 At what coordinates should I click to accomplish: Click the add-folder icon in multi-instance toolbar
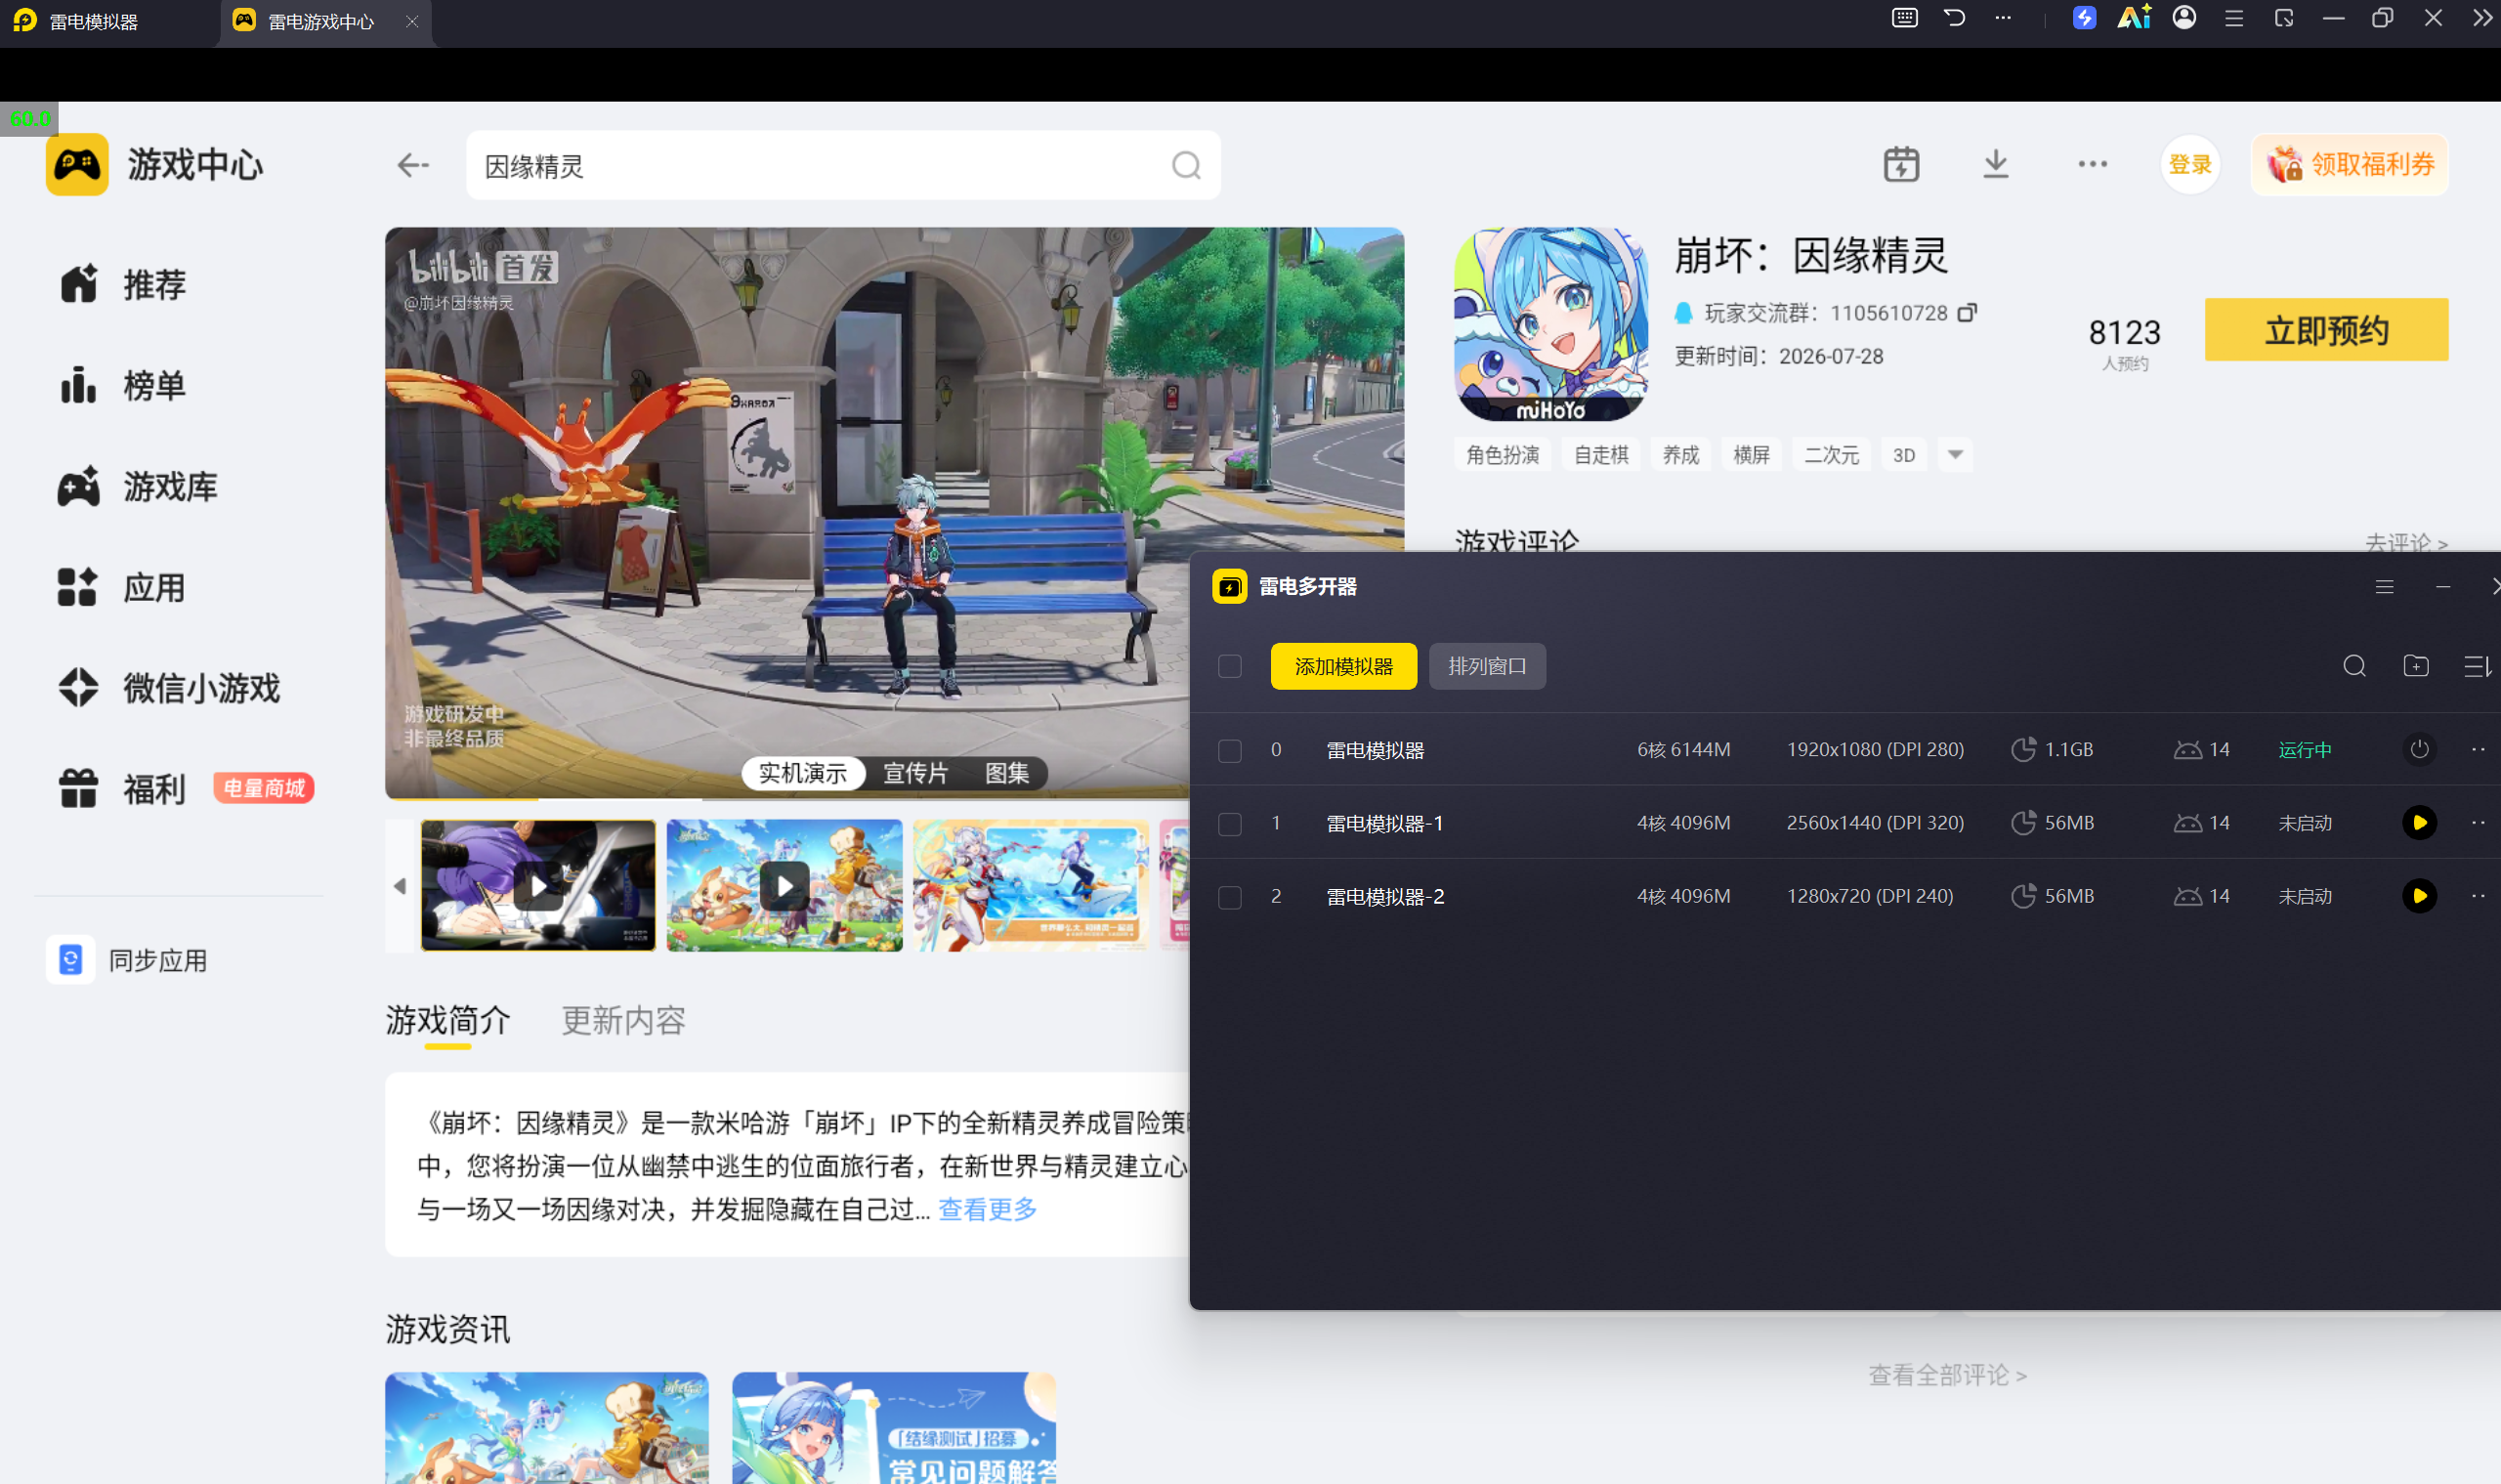point(2416,666)
